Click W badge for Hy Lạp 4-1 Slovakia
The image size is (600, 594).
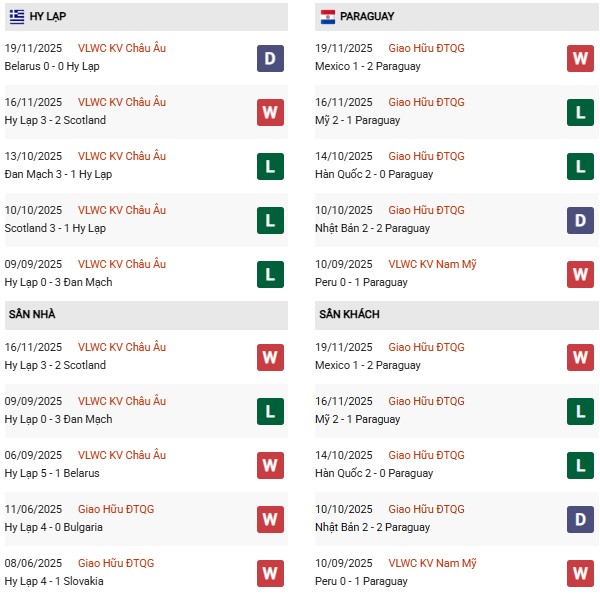pyautogui.click(x=270, y=573)
